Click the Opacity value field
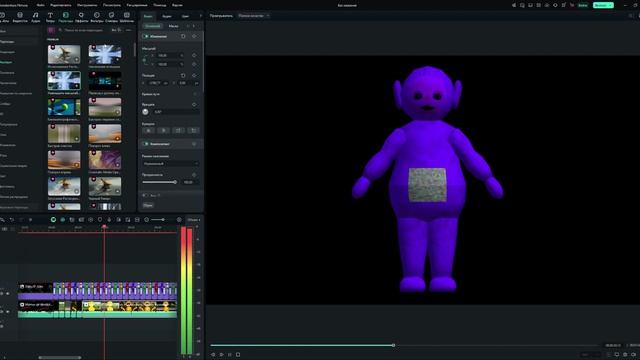640x360 pixels. (x=190, y=182)
